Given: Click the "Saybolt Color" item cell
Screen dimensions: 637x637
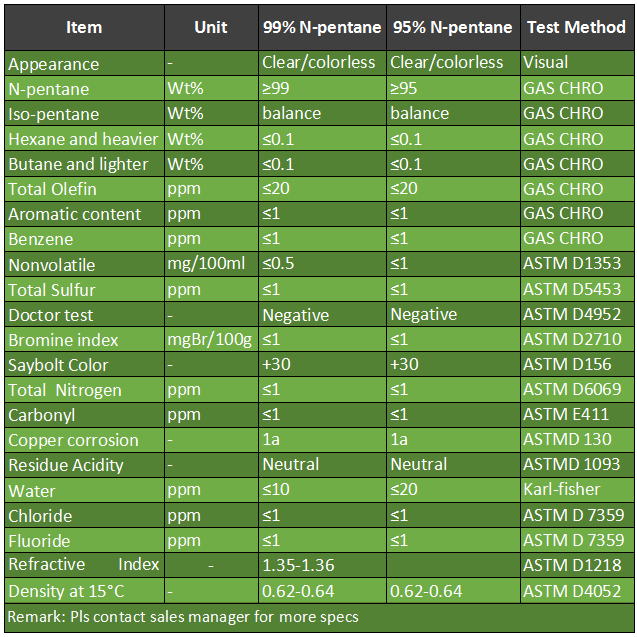Looking at the screenshot, I should tap(58, 365).
